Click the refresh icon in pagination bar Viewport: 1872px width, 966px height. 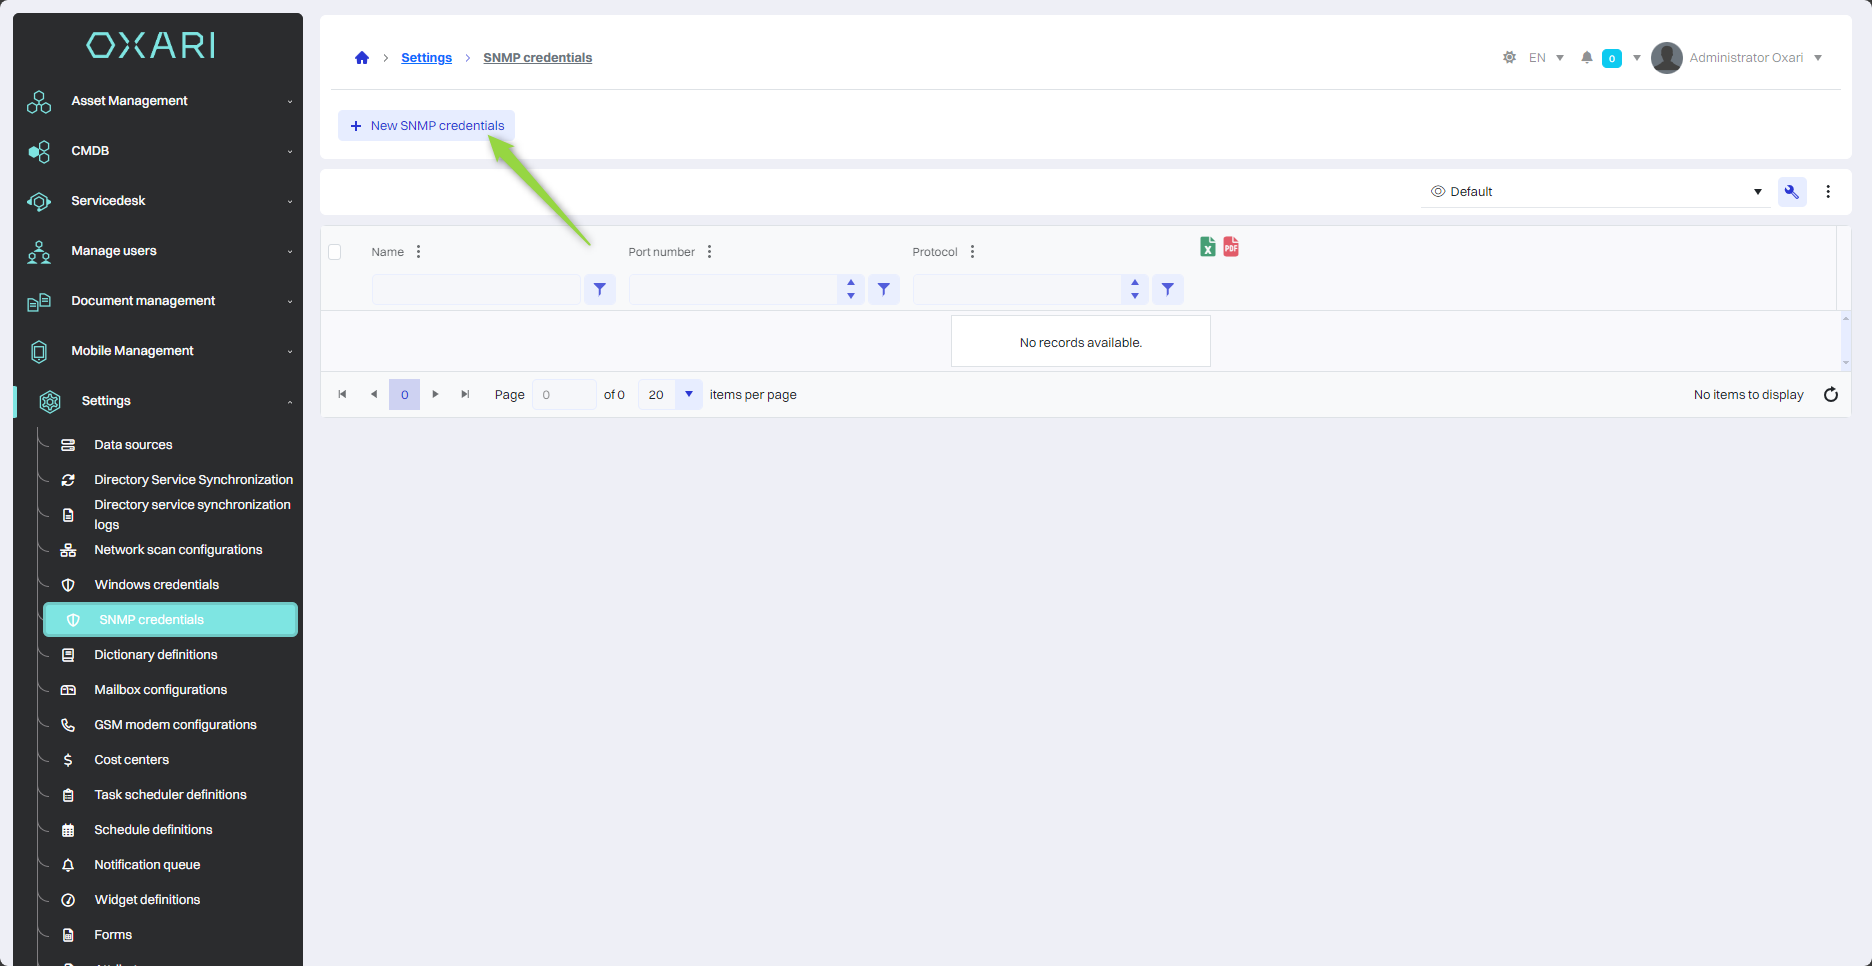[x=1830, y=395]
